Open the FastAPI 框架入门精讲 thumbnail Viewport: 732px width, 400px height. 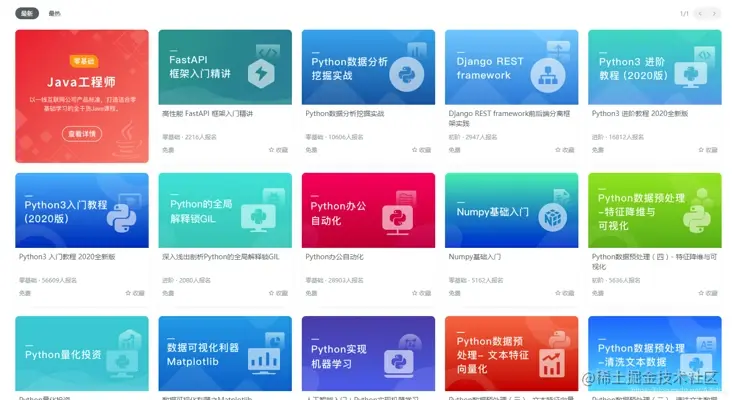pyautogui.click(x=225, y=67)
